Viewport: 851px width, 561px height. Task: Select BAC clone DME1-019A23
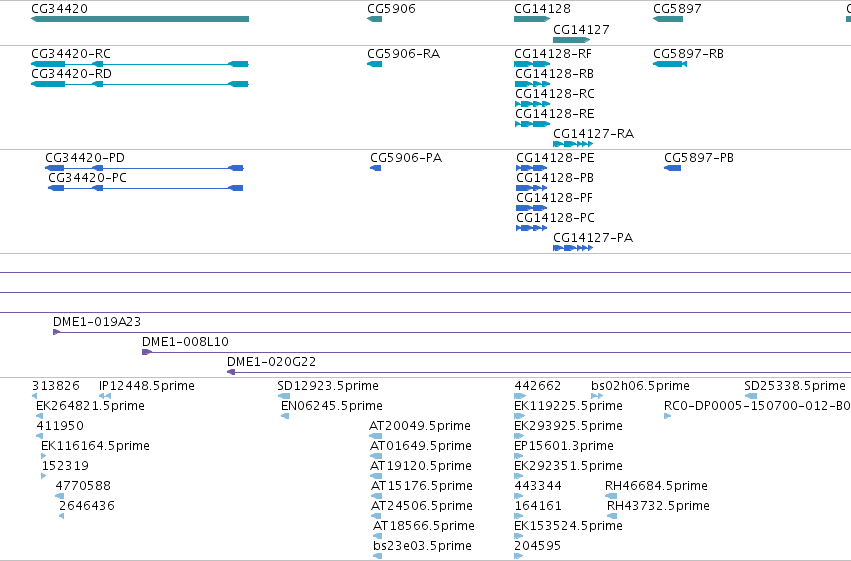coord(452,332)
